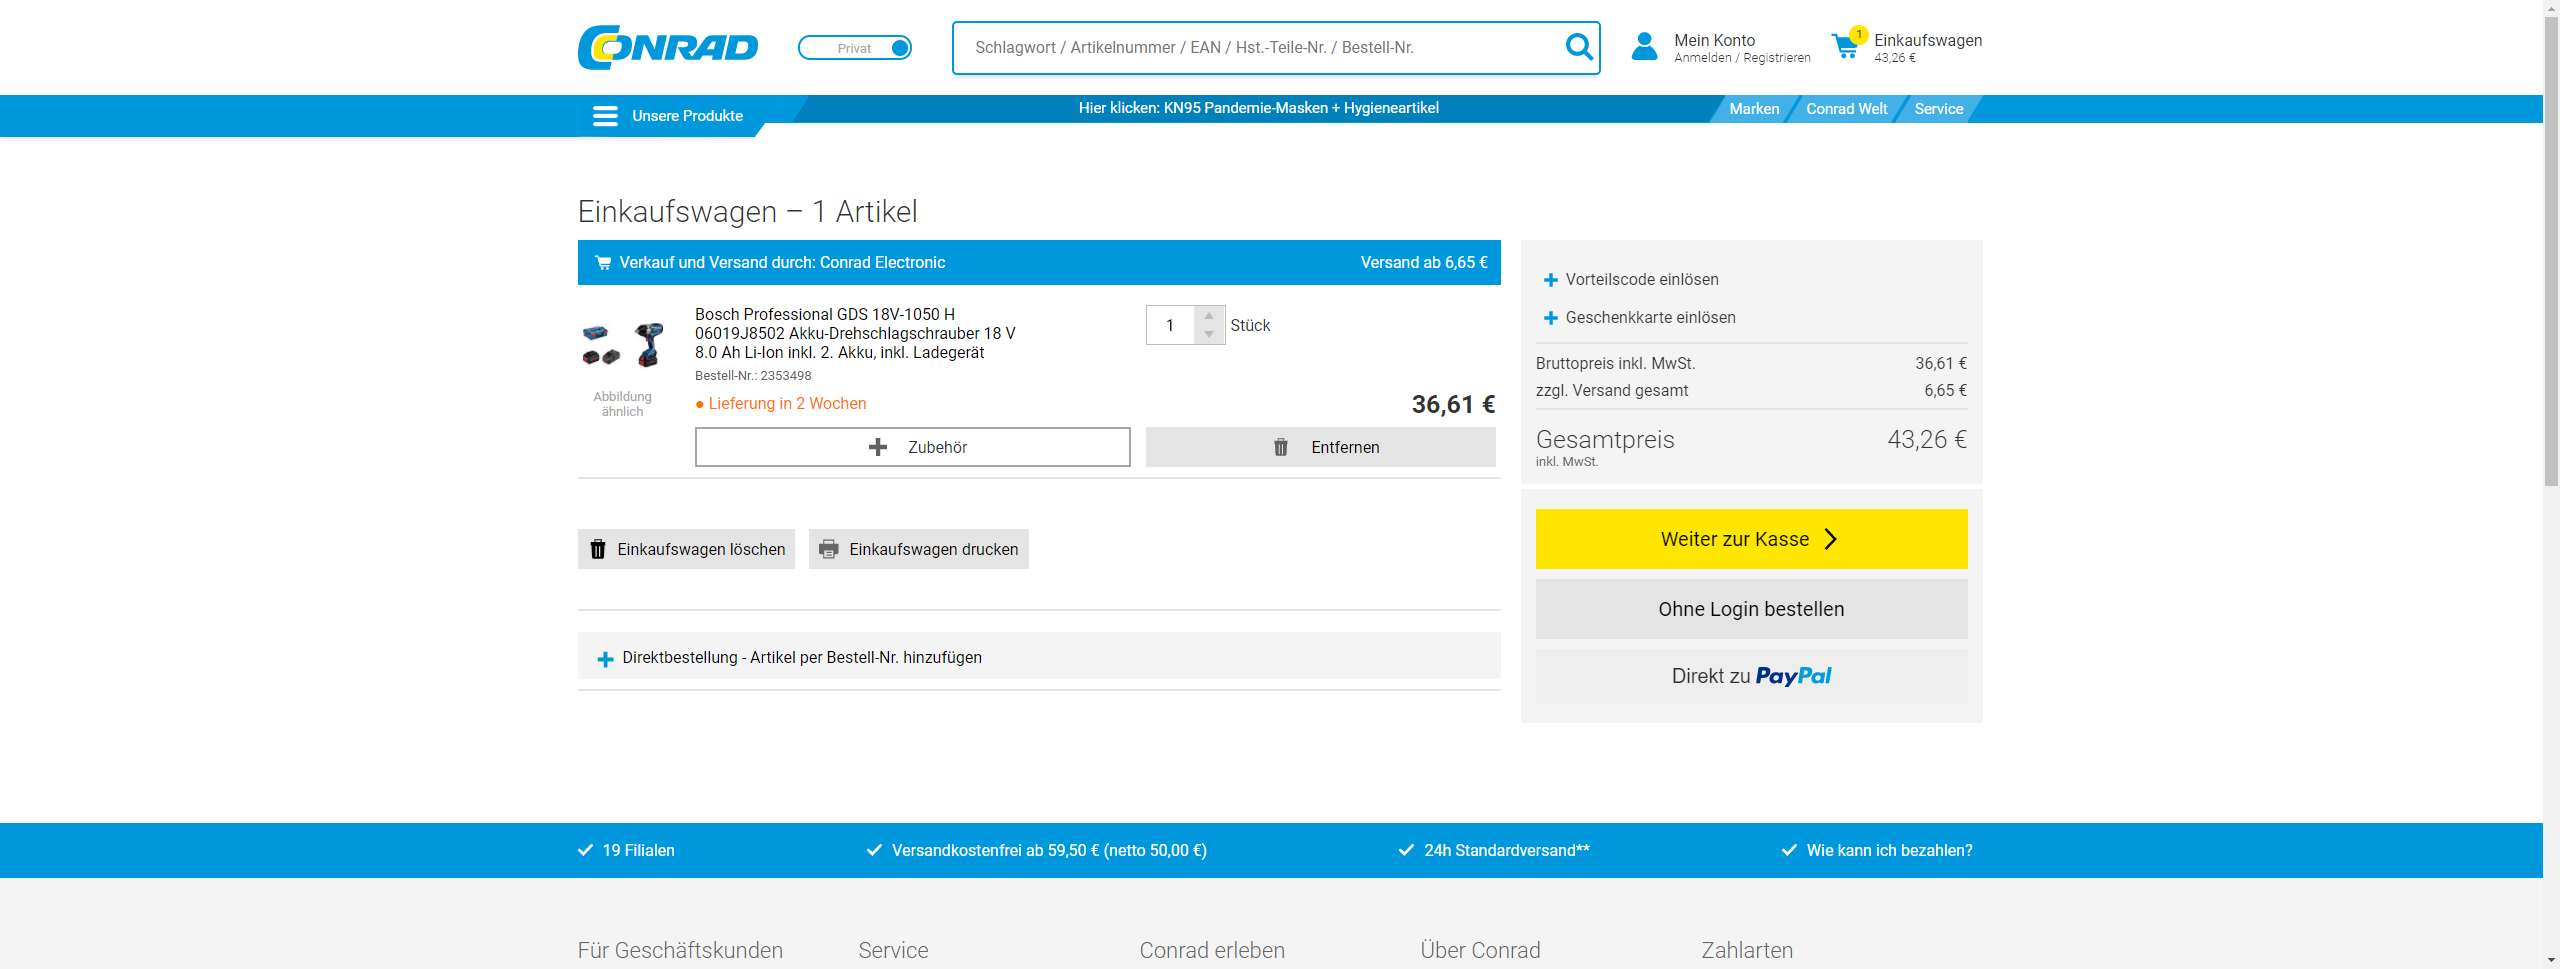The width and height of the screenshot is (2560, 969).
Task: Increase quantity with the up arrow
Action: [x=1209, y=316]
